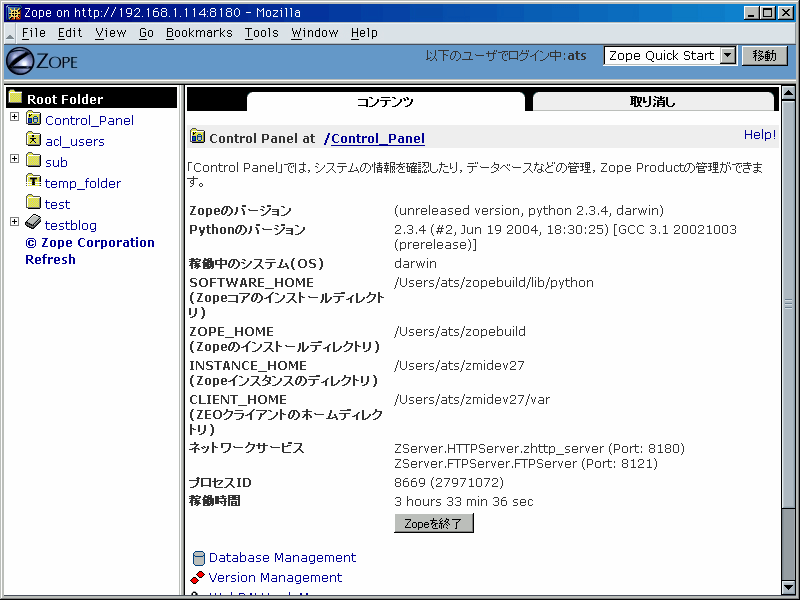Open the Edit menu
Viewport: 800px width, 600px height.
click(70, 33)
